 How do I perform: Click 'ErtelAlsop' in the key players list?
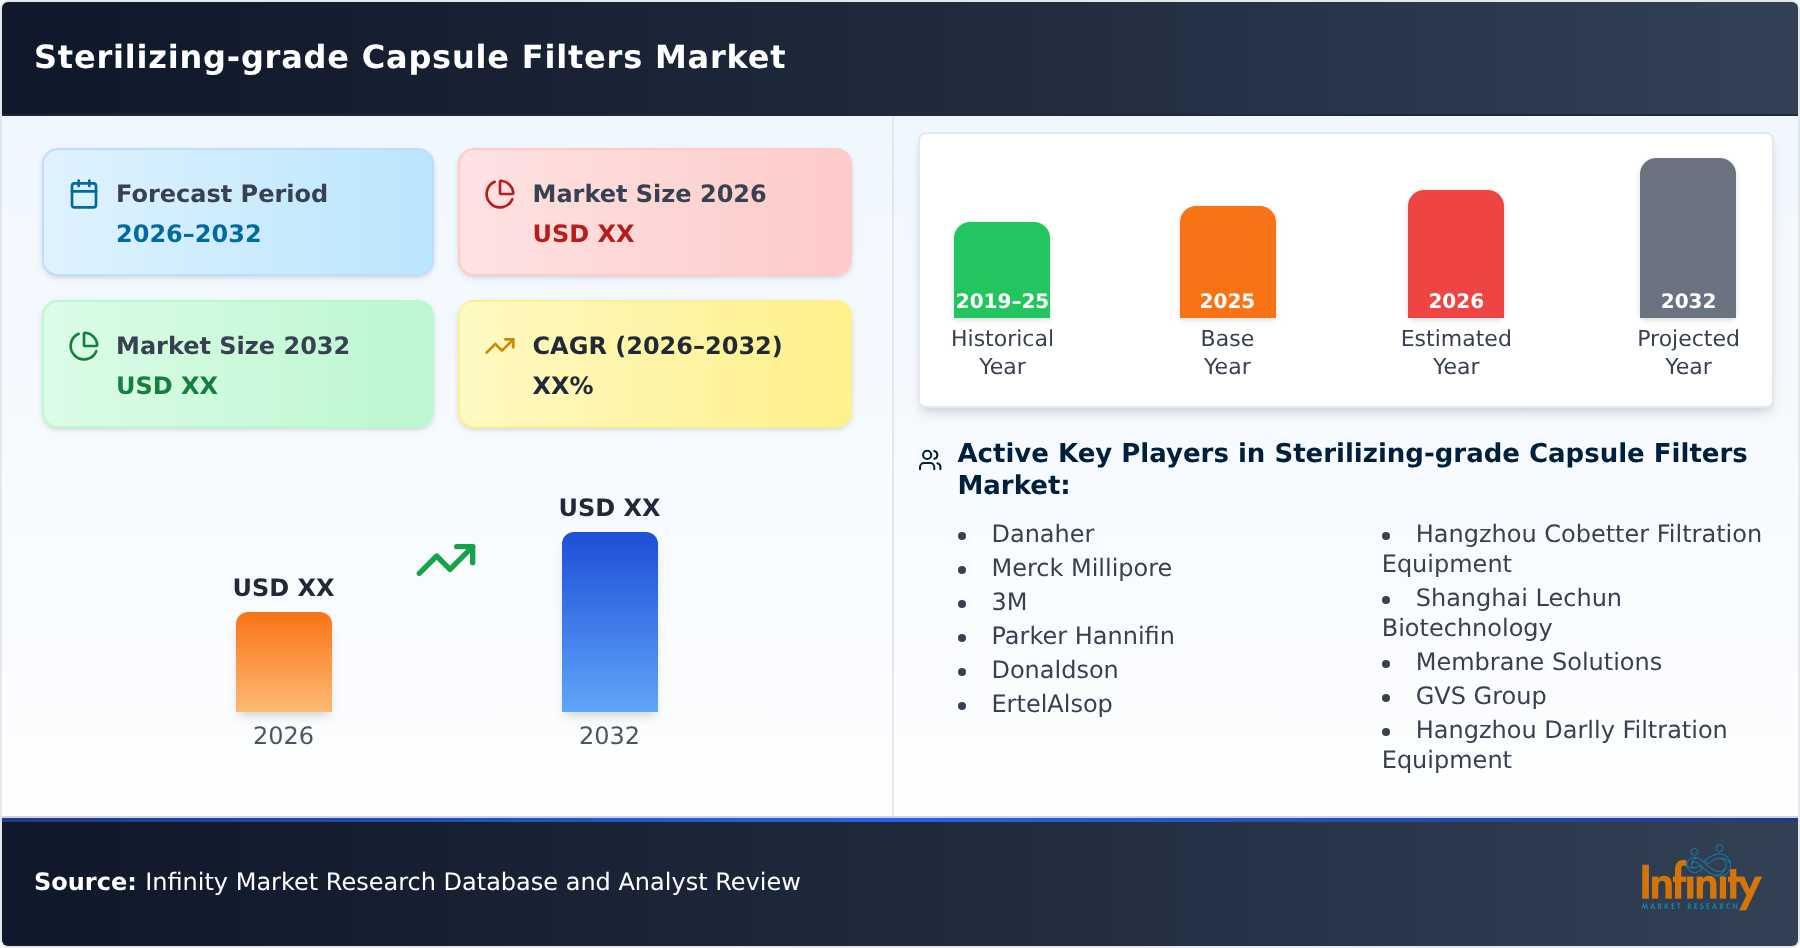click(1052, 704)
